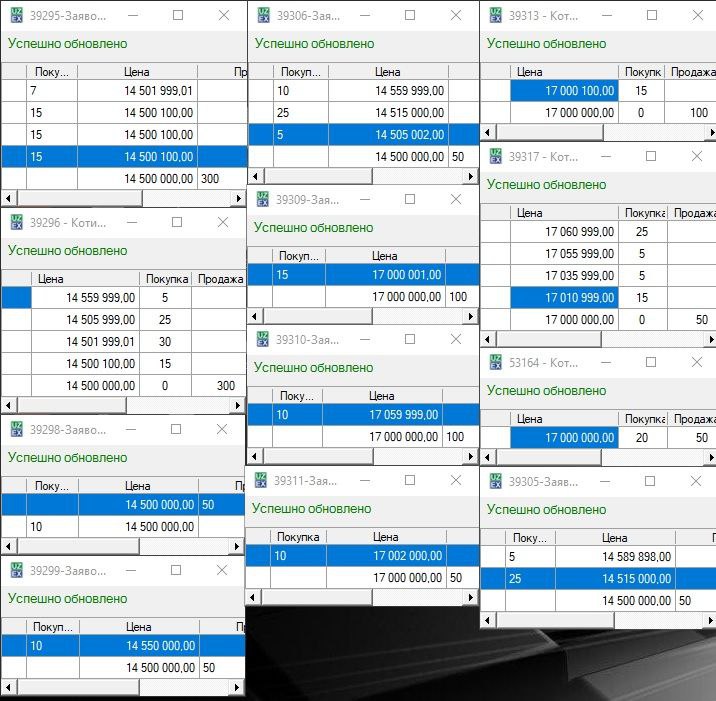Select row with quantity 10 in window 39298
The image size is (716, 701).
(x=123, y=527)
